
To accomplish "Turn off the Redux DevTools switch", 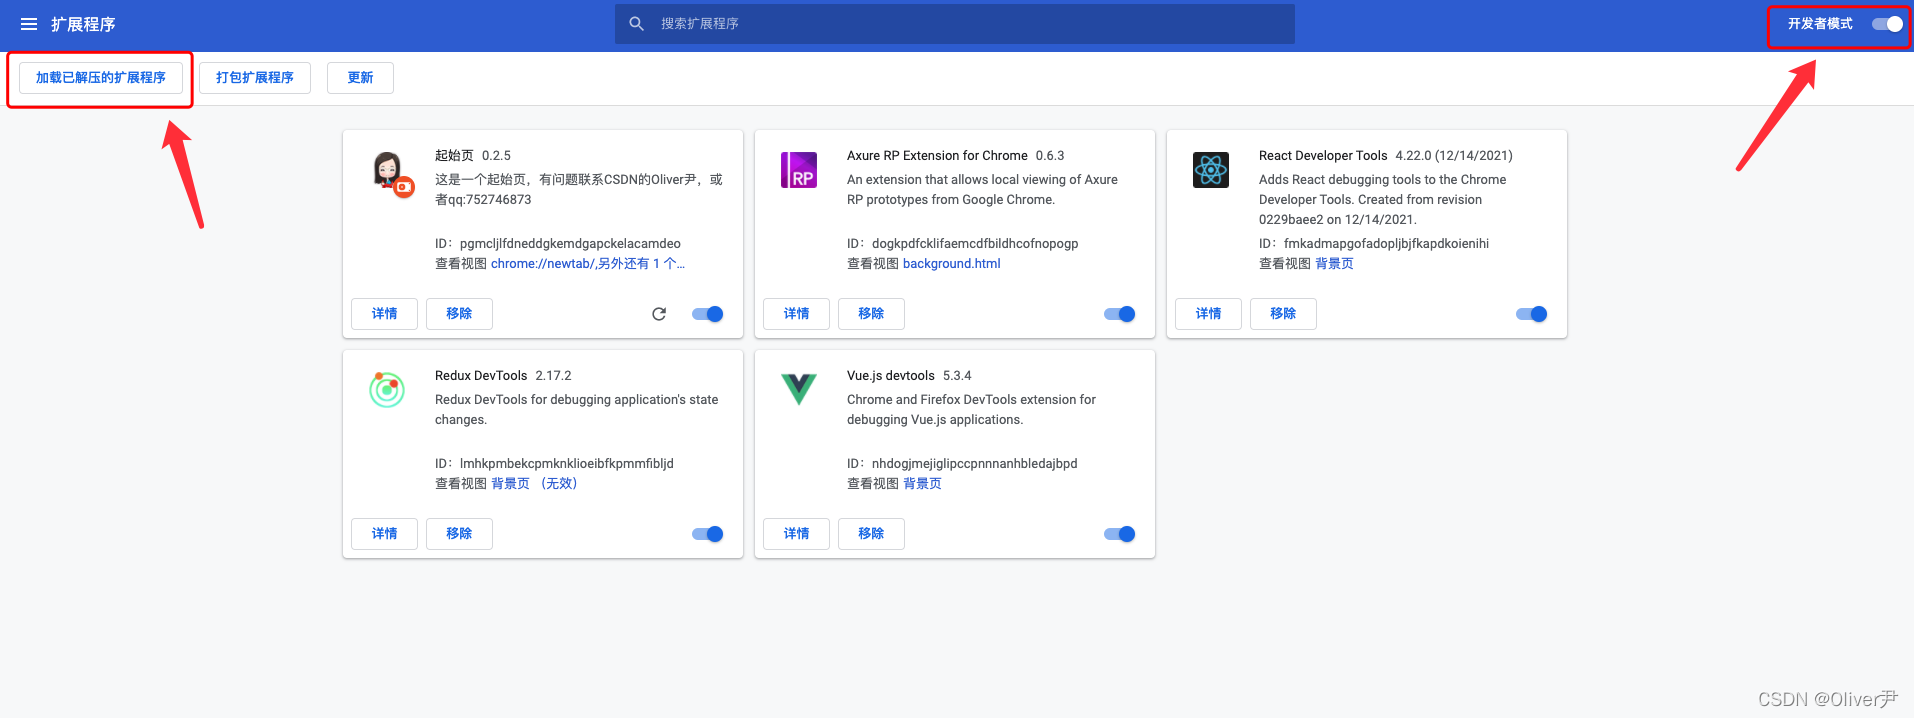I will (707, 534).
